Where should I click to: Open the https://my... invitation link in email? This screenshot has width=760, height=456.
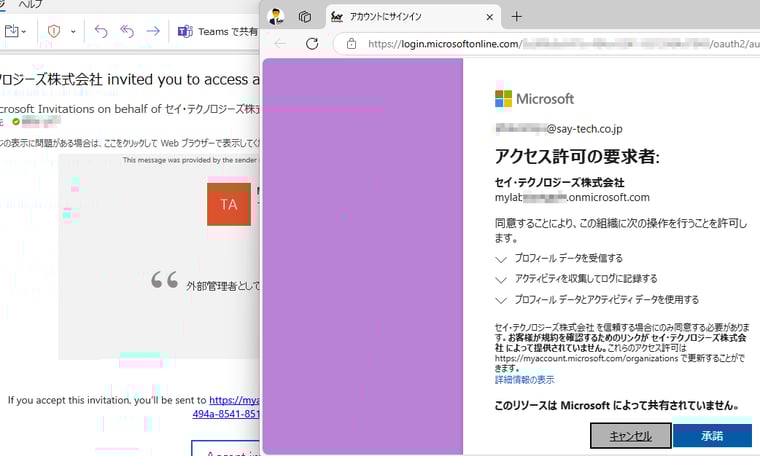[x=234, y=400]
